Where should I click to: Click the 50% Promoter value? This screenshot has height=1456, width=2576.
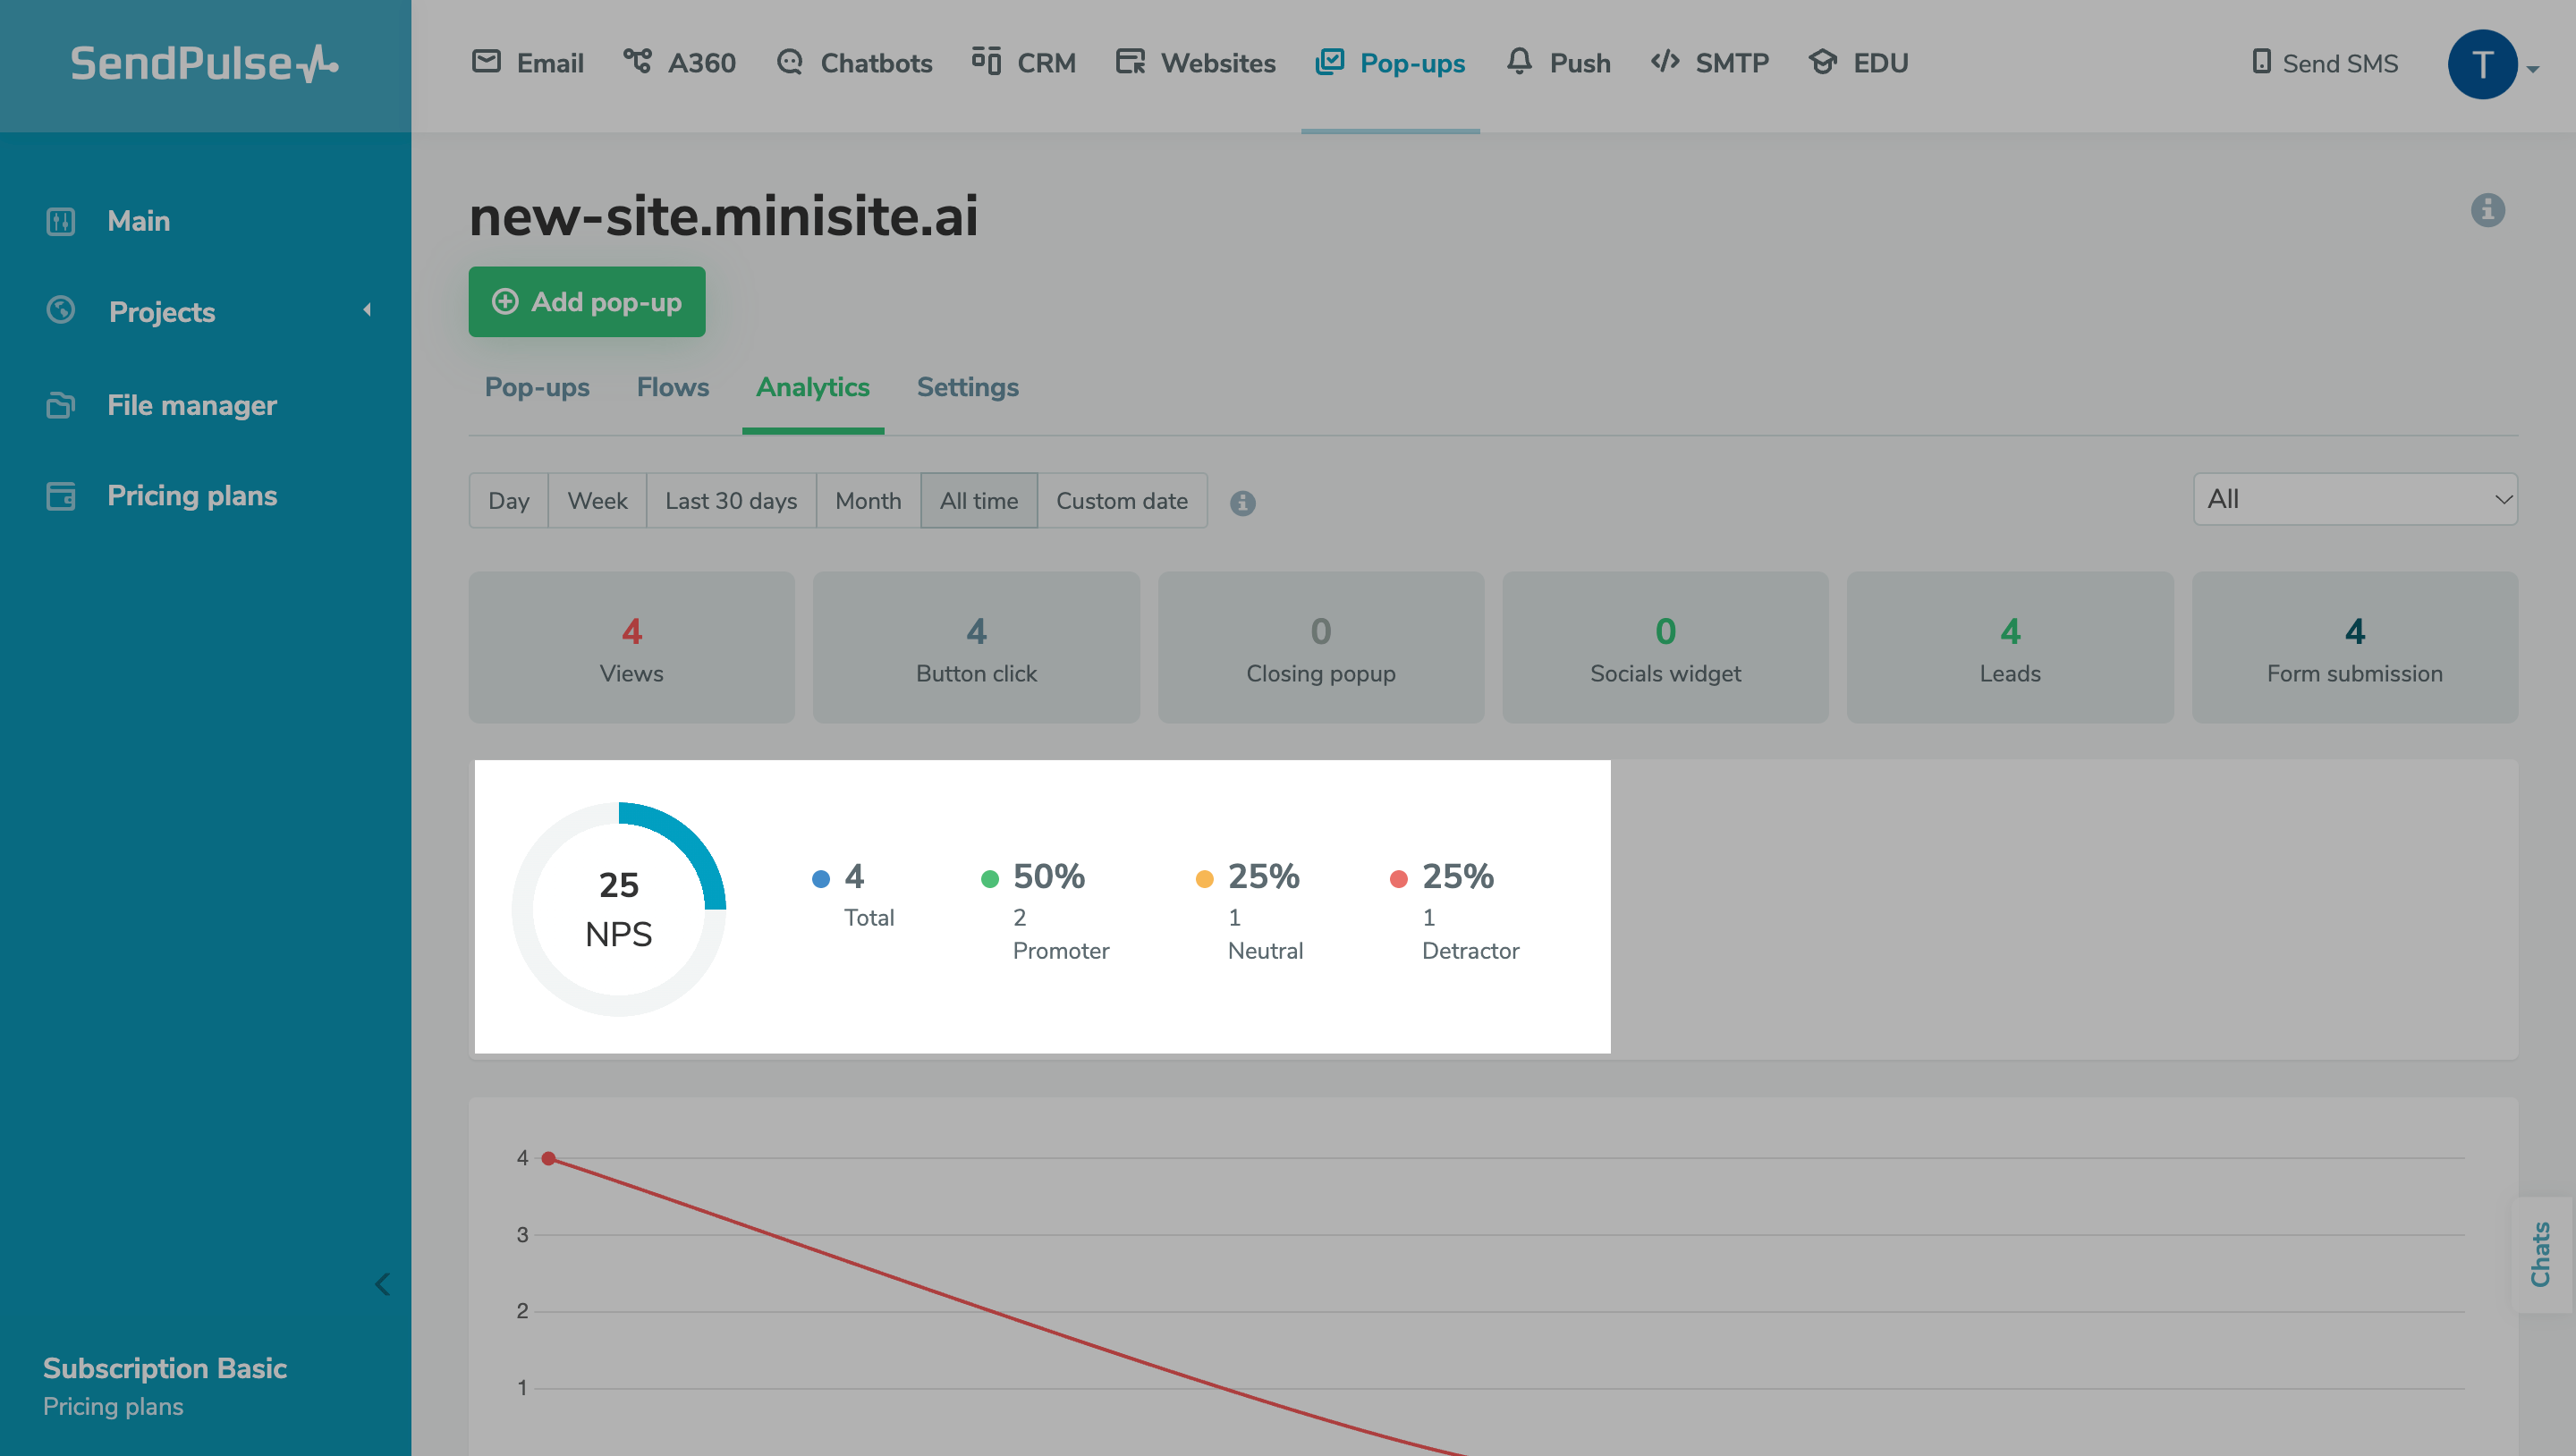tap(1049, 876)
